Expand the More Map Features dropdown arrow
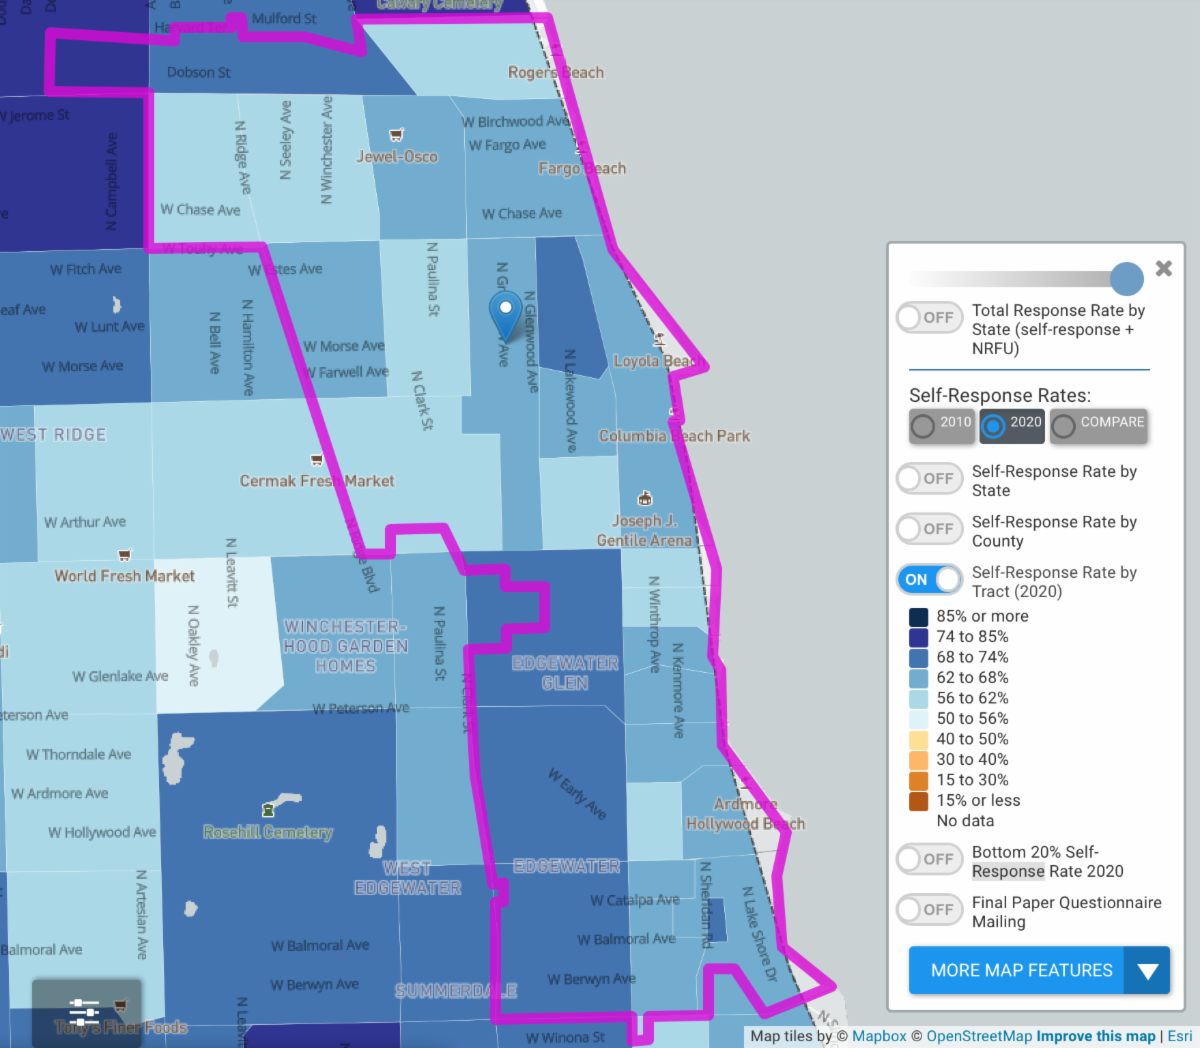 1147,971
